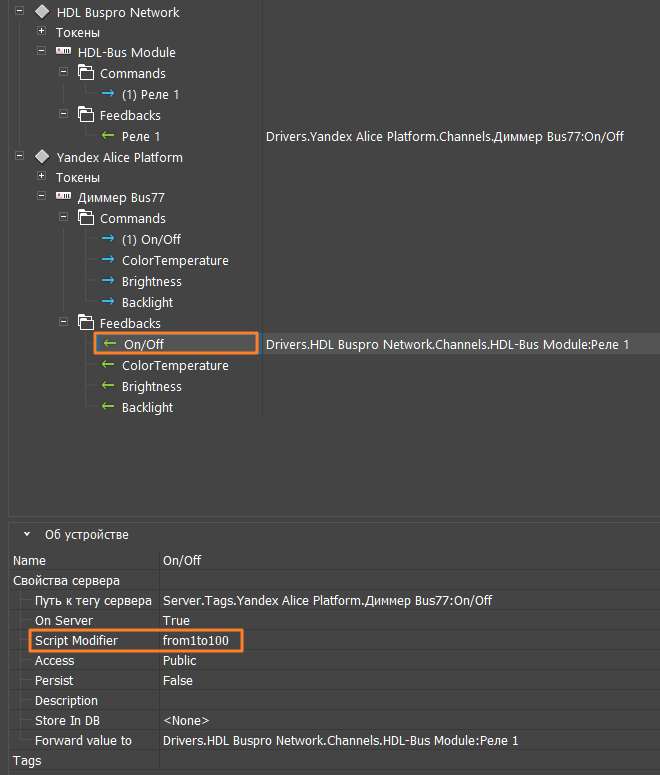
Task: Select the Реле 1 feedback item
Action: coord(141,136)
